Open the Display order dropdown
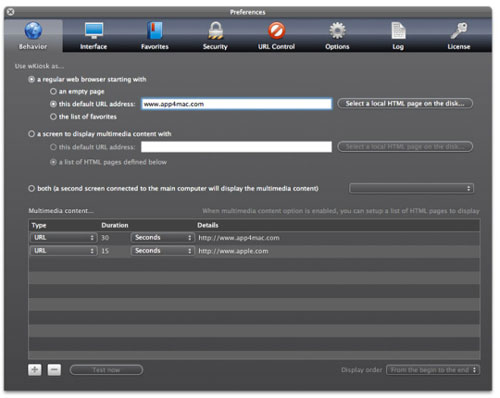The width and height of the screenshot is (500, 398). (433, 370)
